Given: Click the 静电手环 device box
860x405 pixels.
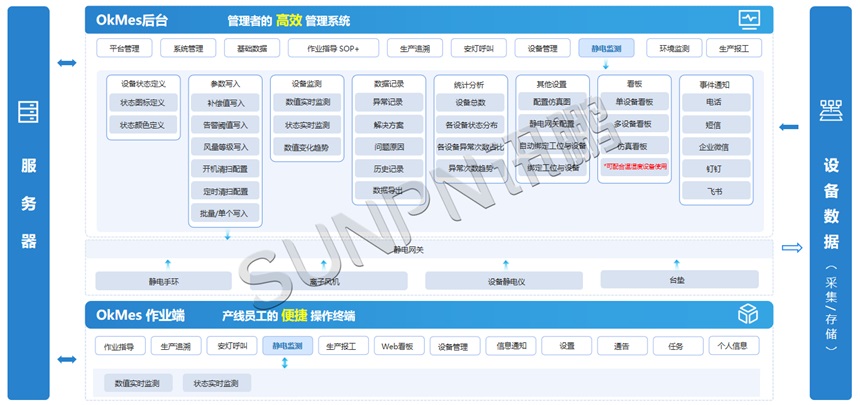Looking at the screenshot, I should [163, 281].
